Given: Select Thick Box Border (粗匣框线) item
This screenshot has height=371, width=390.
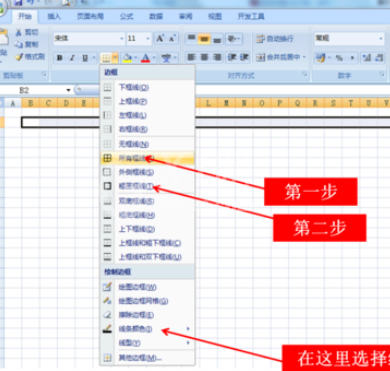Looking at the screenshot, I should pos(147,187).
